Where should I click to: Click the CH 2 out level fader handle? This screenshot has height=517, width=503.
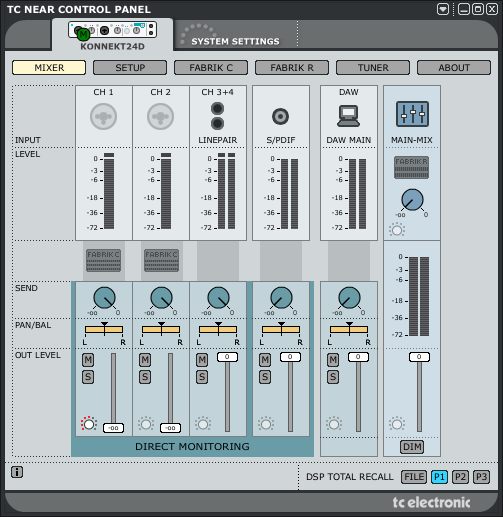click(x=170, y=428)
